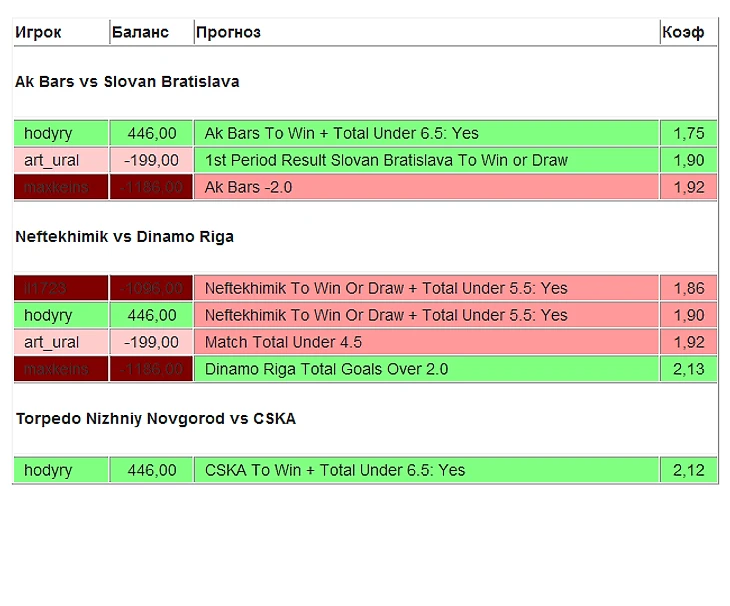The width and height of the screenshot is (730, 606).
Task: Click 446,00 in the CSKA To Win row
Action: (152, 470)
